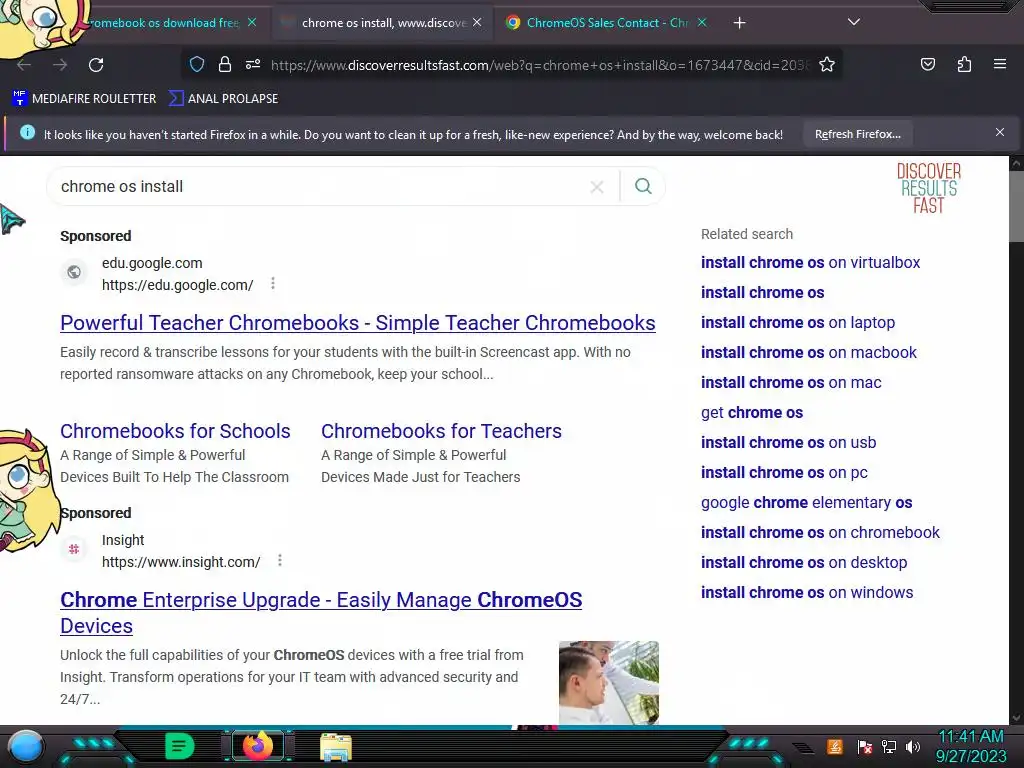
Task: Select install chrome os on usb
Action: (x=788, y=443)
